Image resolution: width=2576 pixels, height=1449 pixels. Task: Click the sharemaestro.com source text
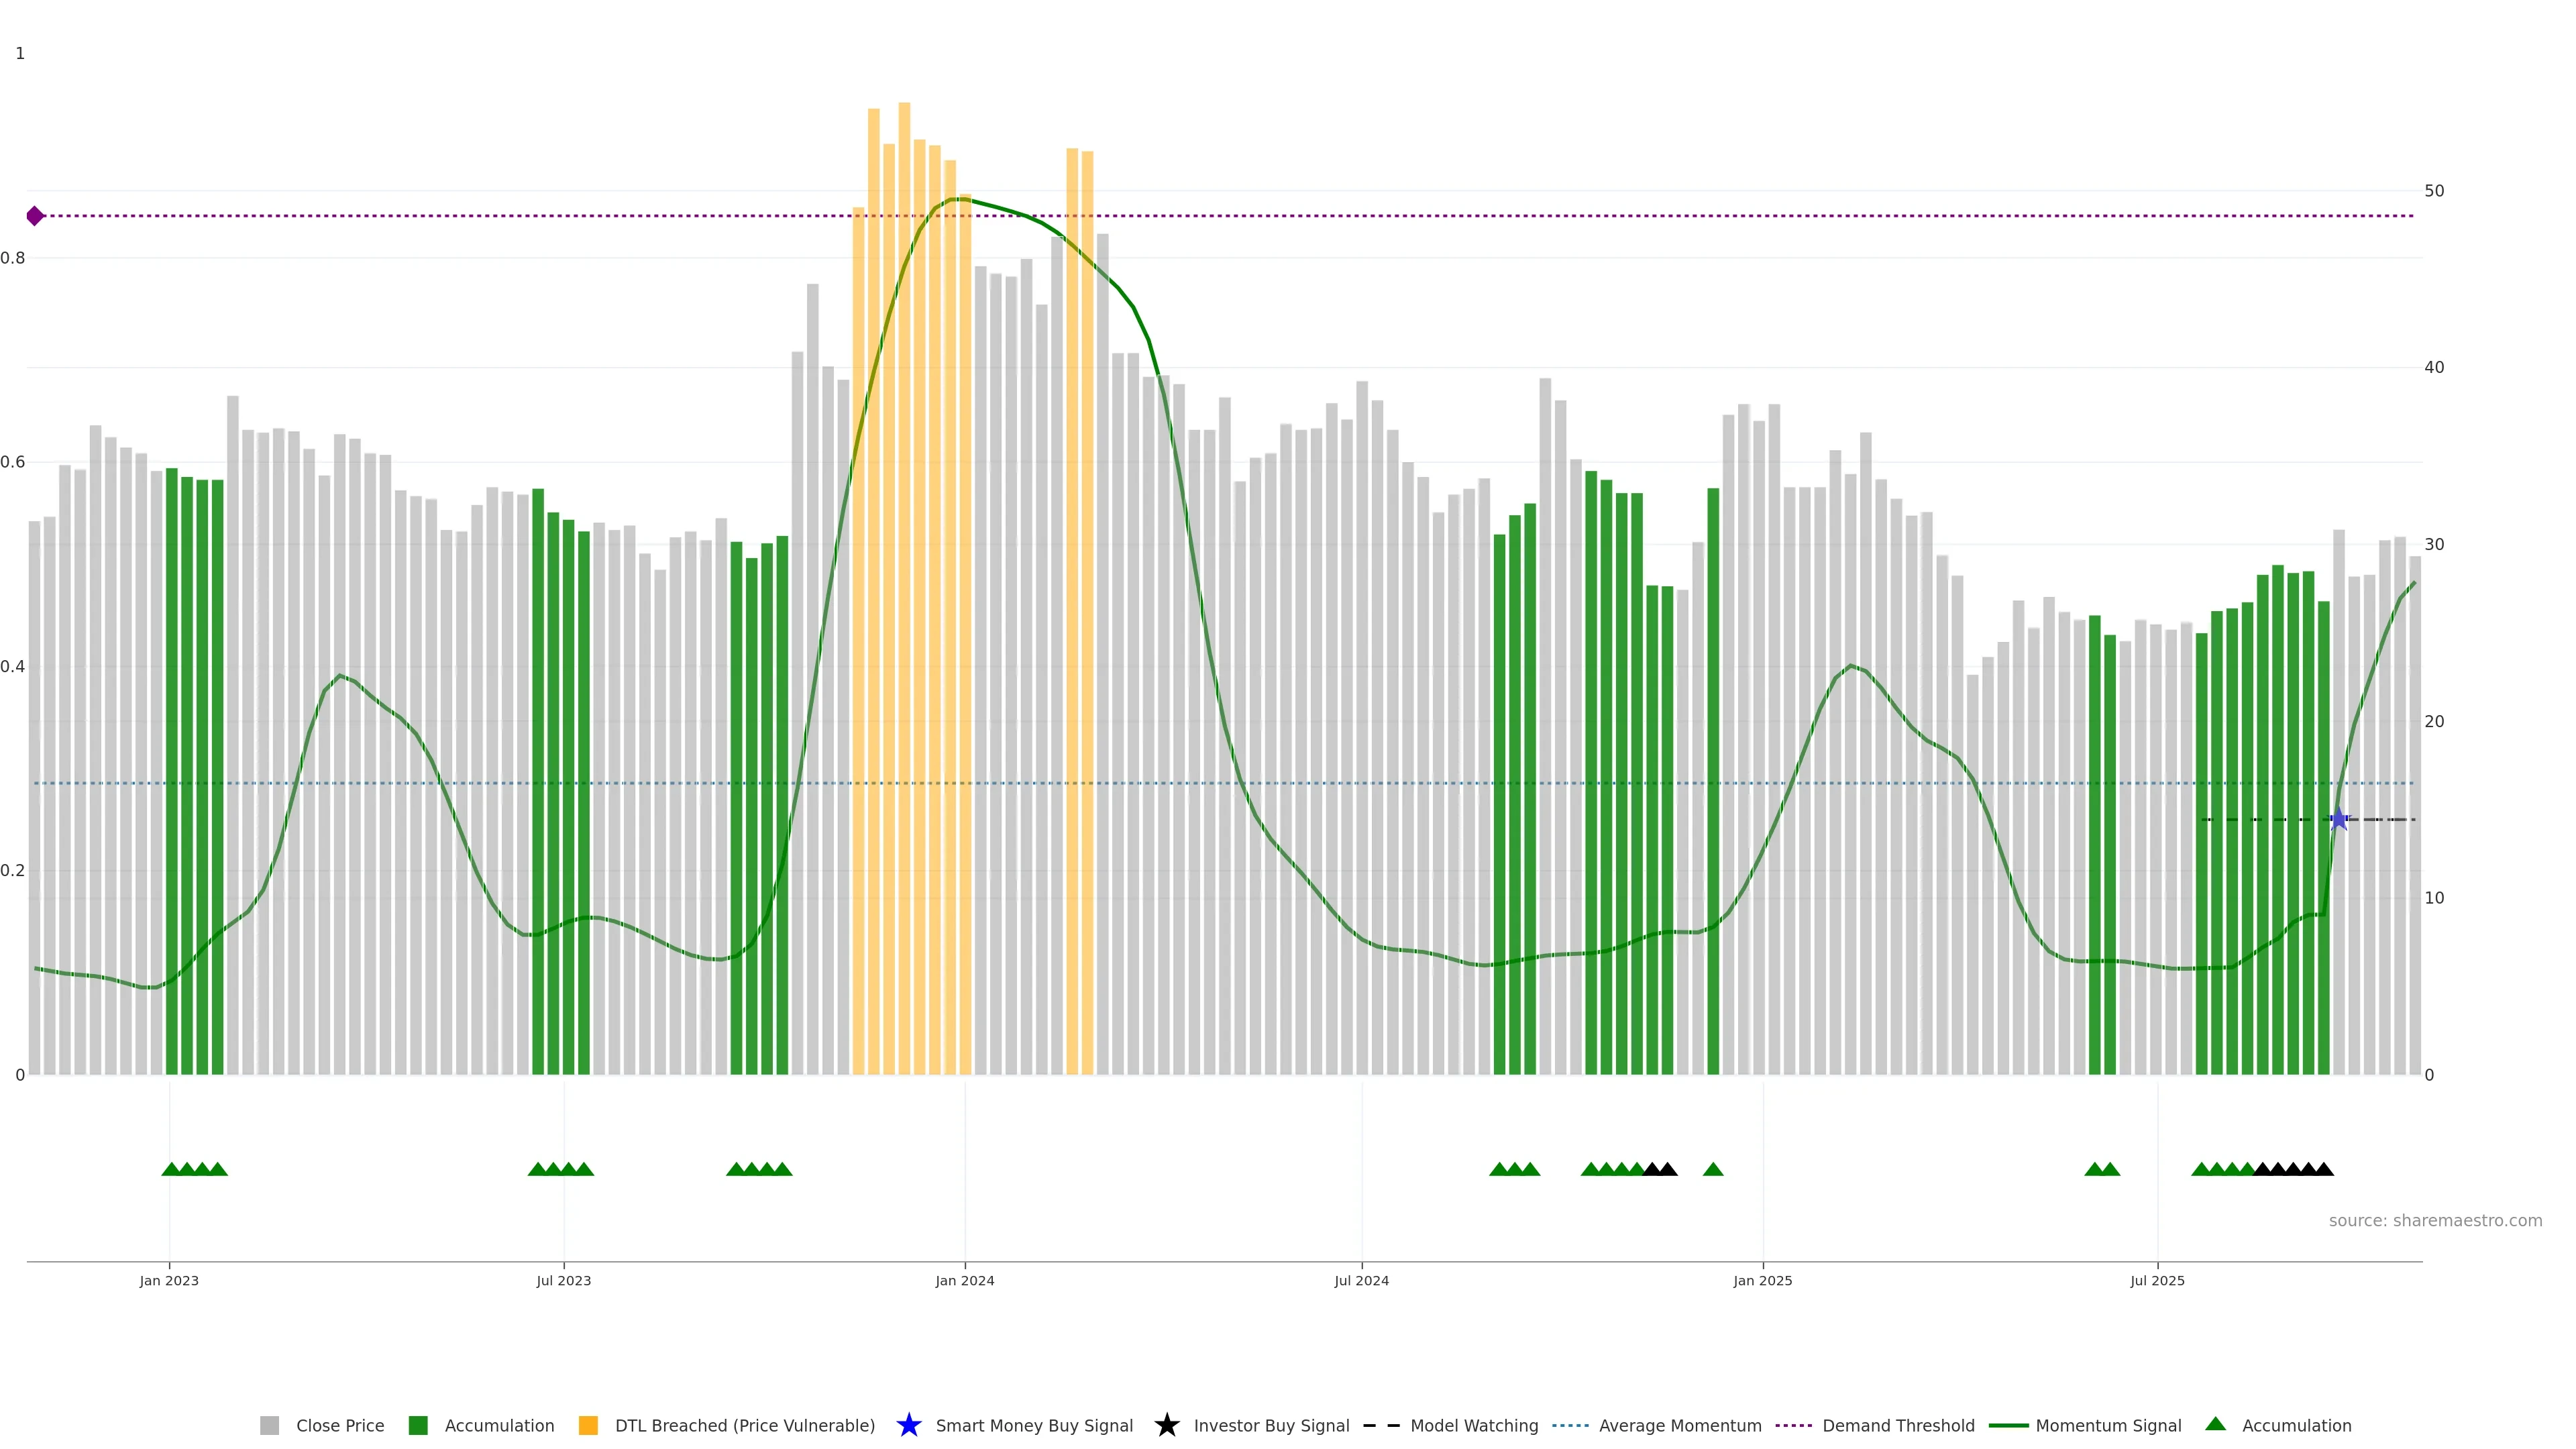[2434, 1220]
